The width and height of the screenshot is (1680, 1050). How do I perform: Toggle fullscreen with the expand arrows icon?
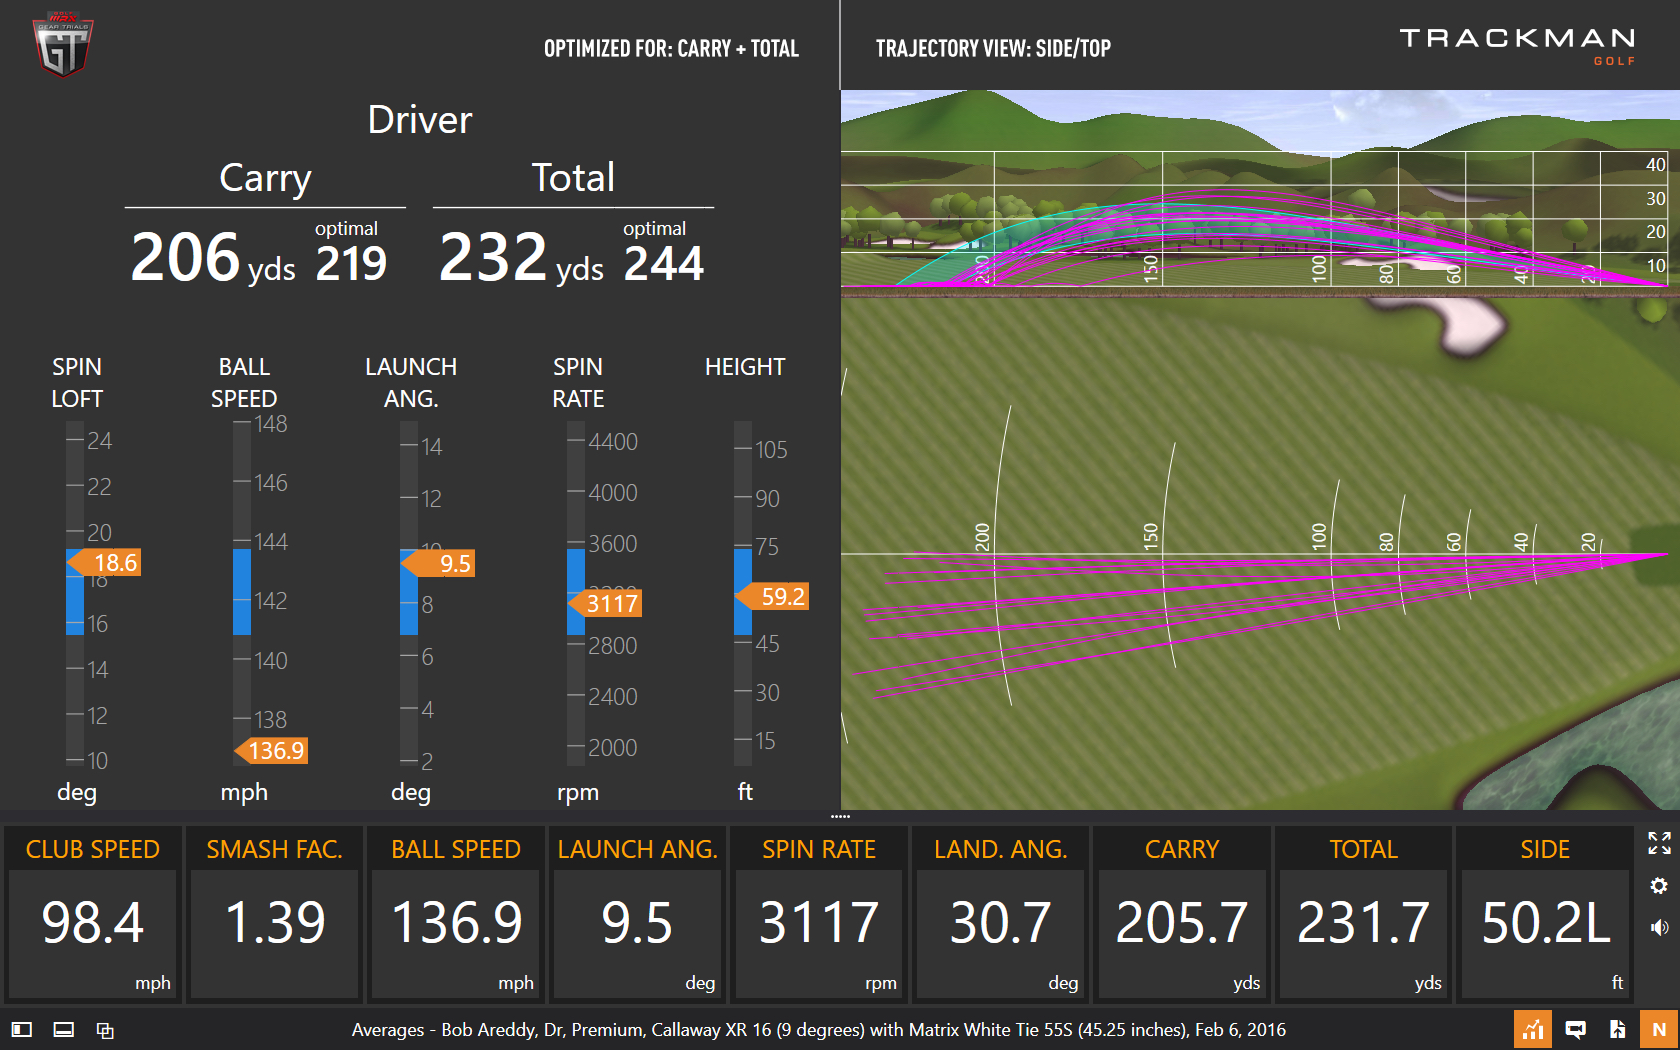coord(1659,843)
